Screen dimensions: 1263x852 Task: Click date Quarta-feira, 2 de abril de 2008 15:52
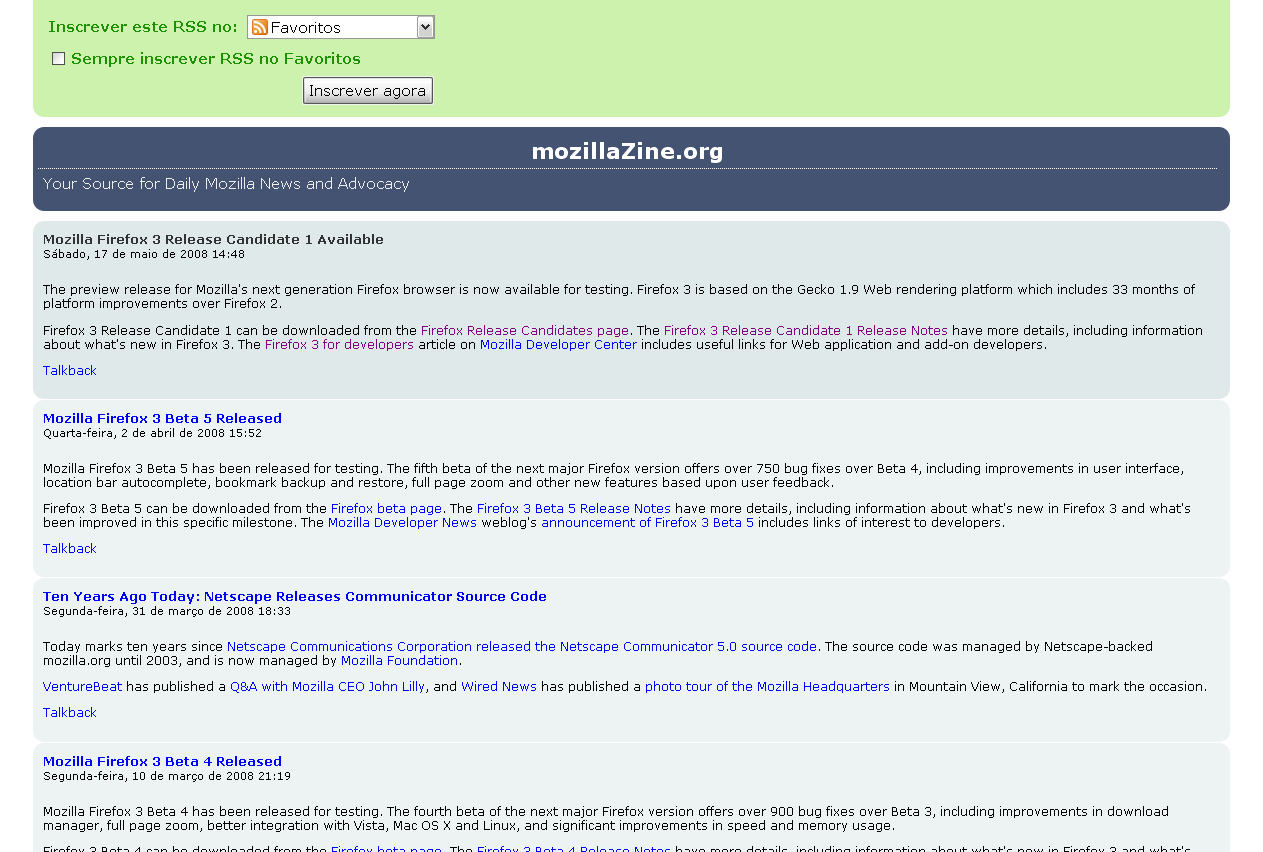(152, 433)
